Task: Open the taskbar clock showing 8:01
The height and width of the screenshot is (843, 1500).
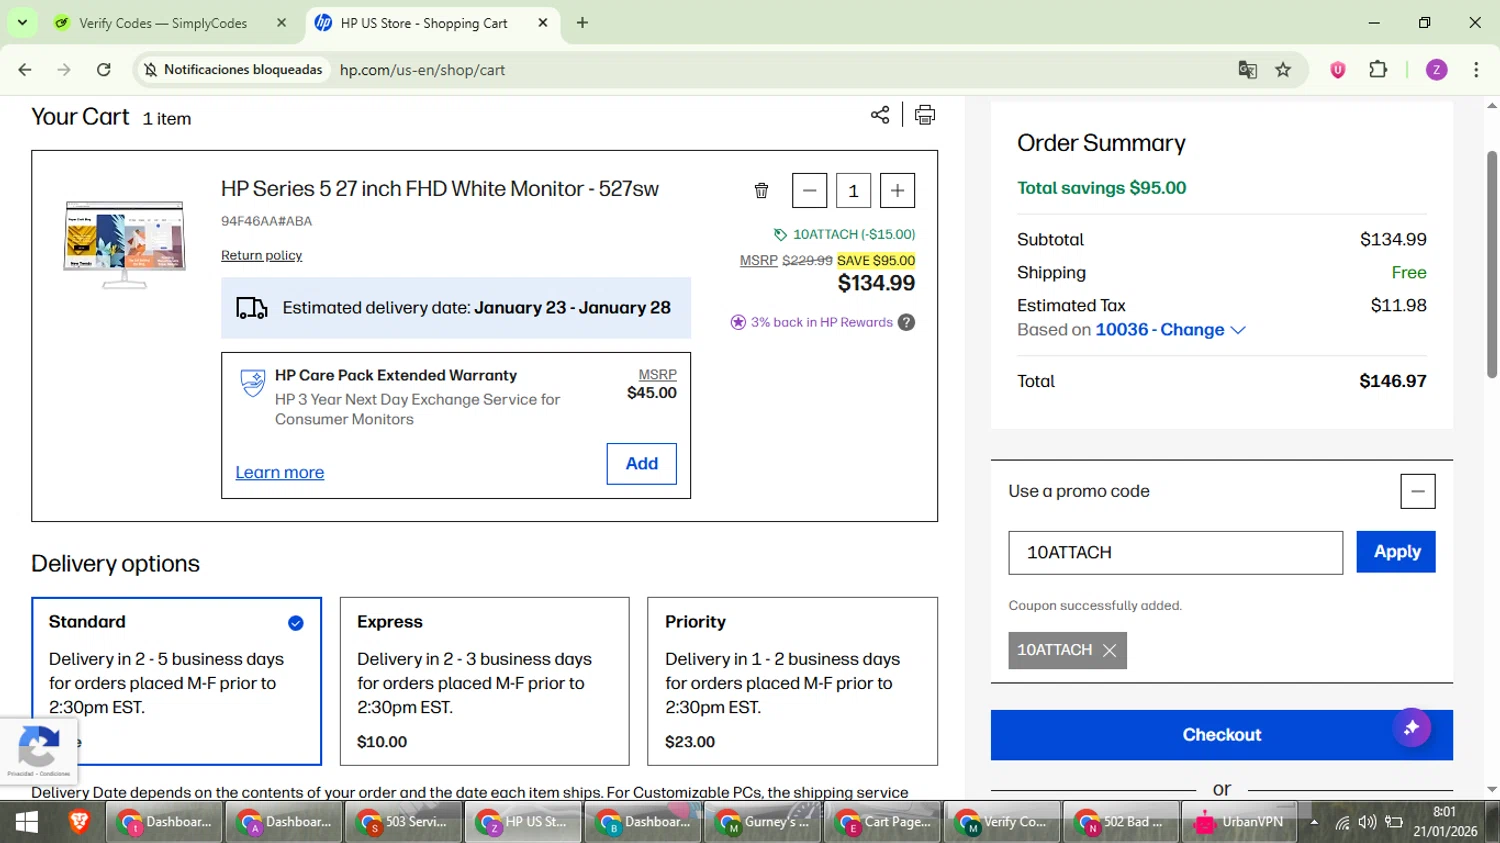Action: click(x=1445, y=822)
